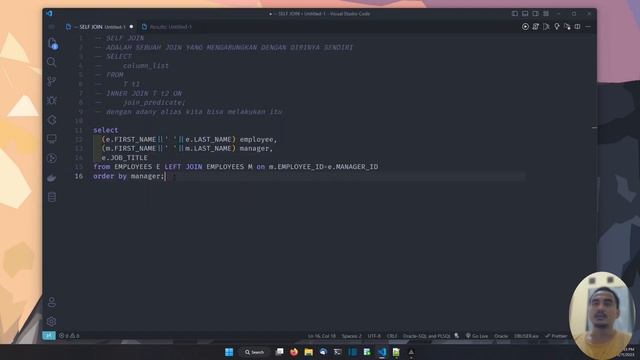Click the 'SELF JOIN' comment on line 1
640x360 pixels.
point(125,38)
